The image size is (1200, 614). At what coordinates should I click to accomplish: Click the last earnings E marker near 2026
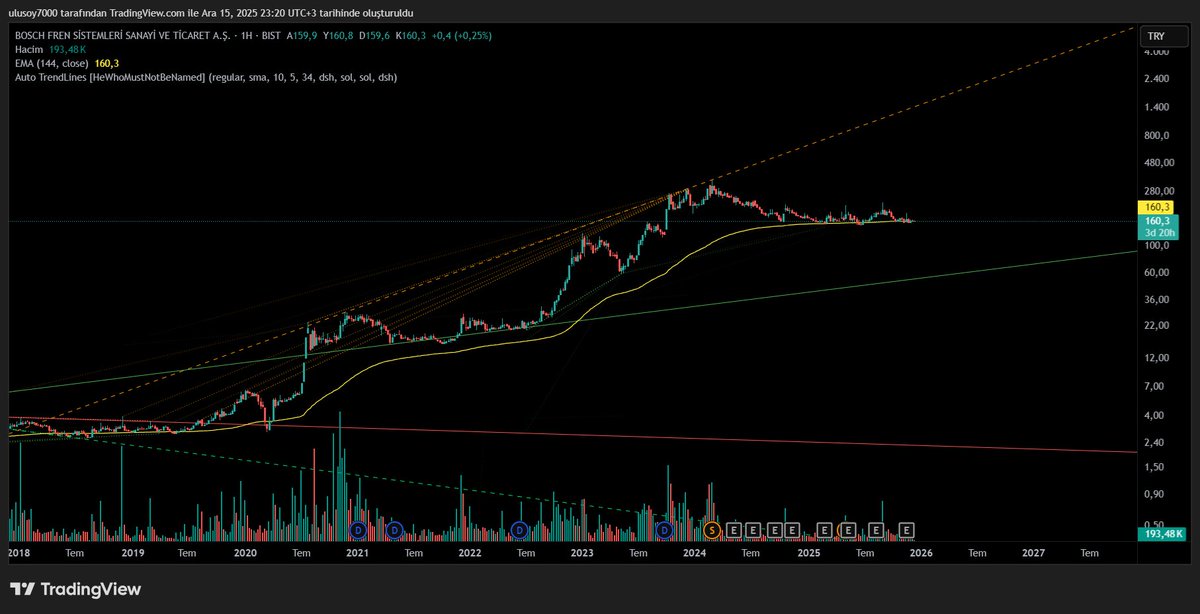point(907,529)
